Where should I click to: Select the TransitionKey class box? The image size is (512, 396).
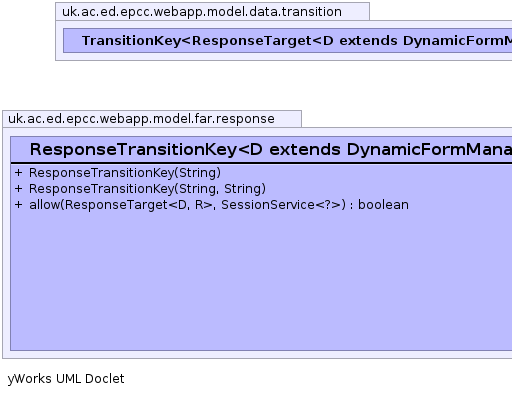[288, 41]
